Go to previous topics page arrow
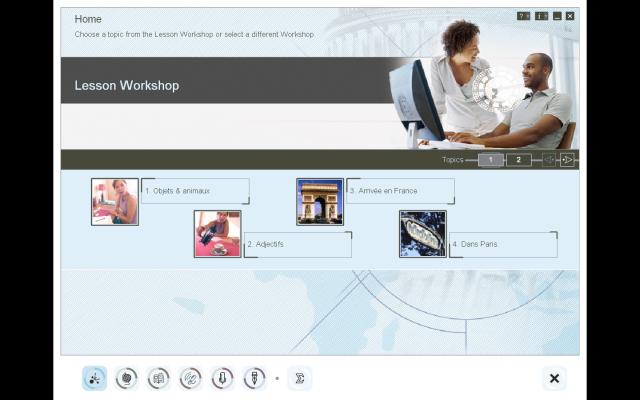 (548, 160)
